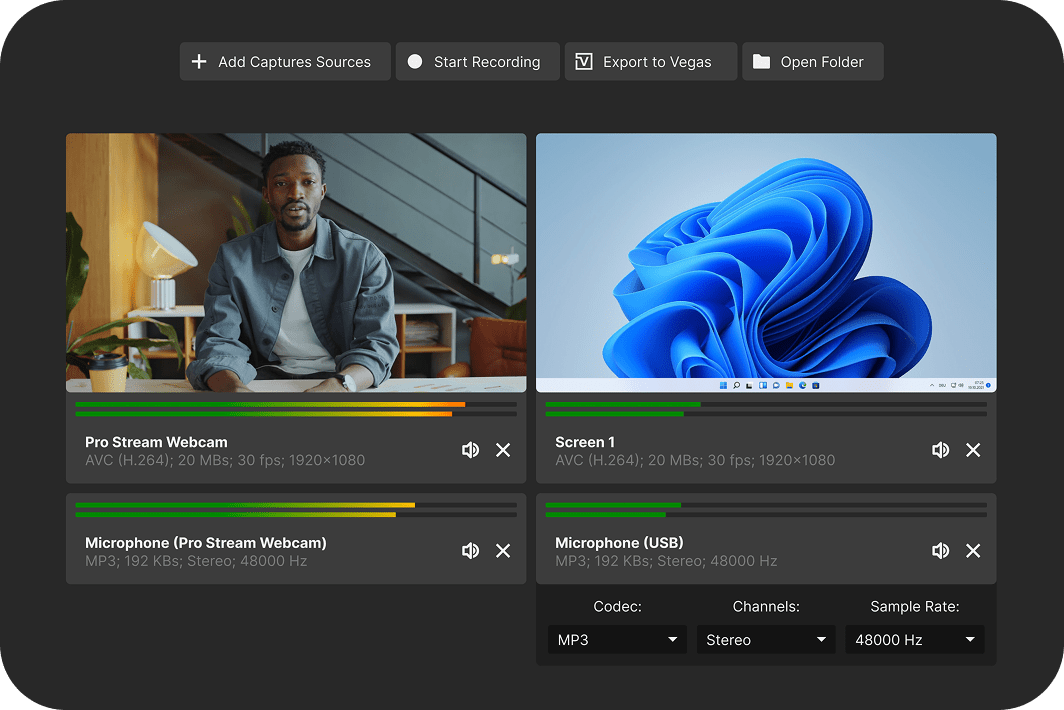Select the webcam preview thumbnail
1064x710 pixels.
click(296, 263)
